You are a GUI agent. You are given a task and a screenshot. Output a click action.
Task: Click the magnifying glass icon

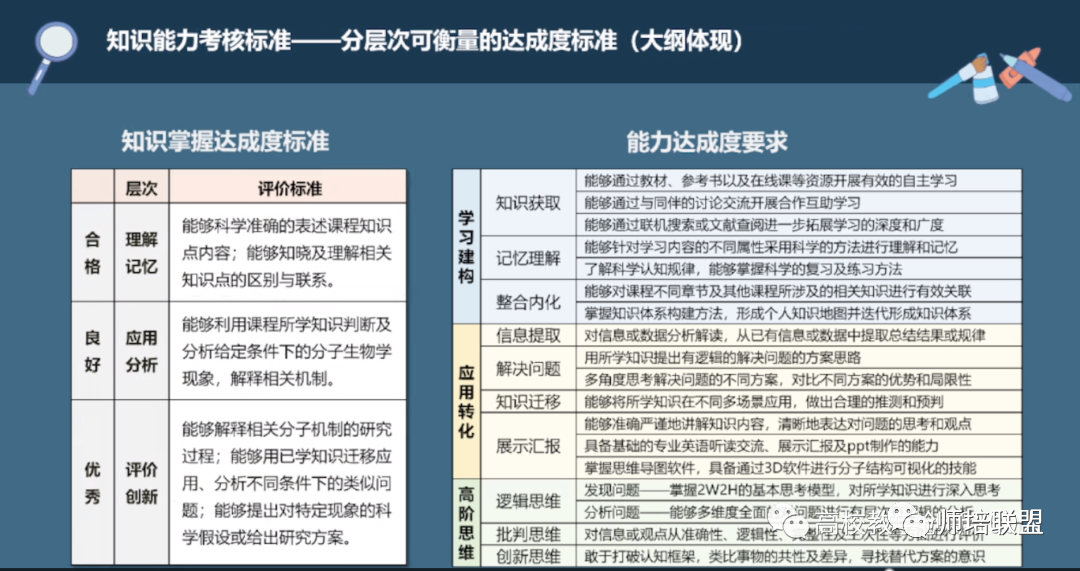[50, 47]
